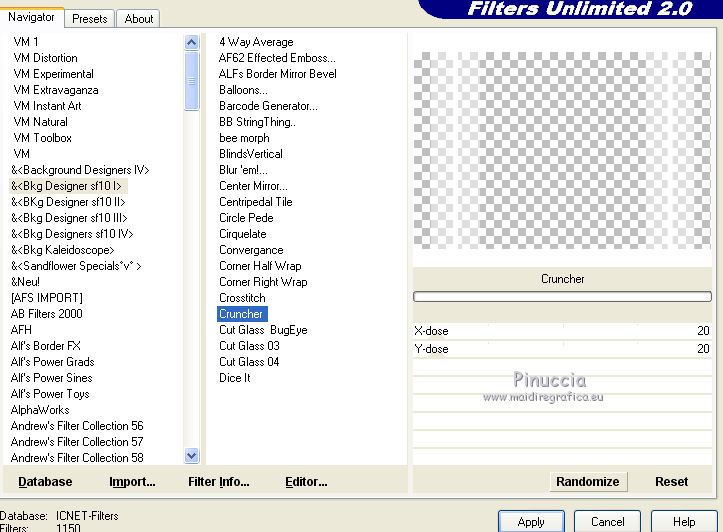Screen dimensions: 723x532
Task: Select AlphaWorks category
Action: click(40, 410)
